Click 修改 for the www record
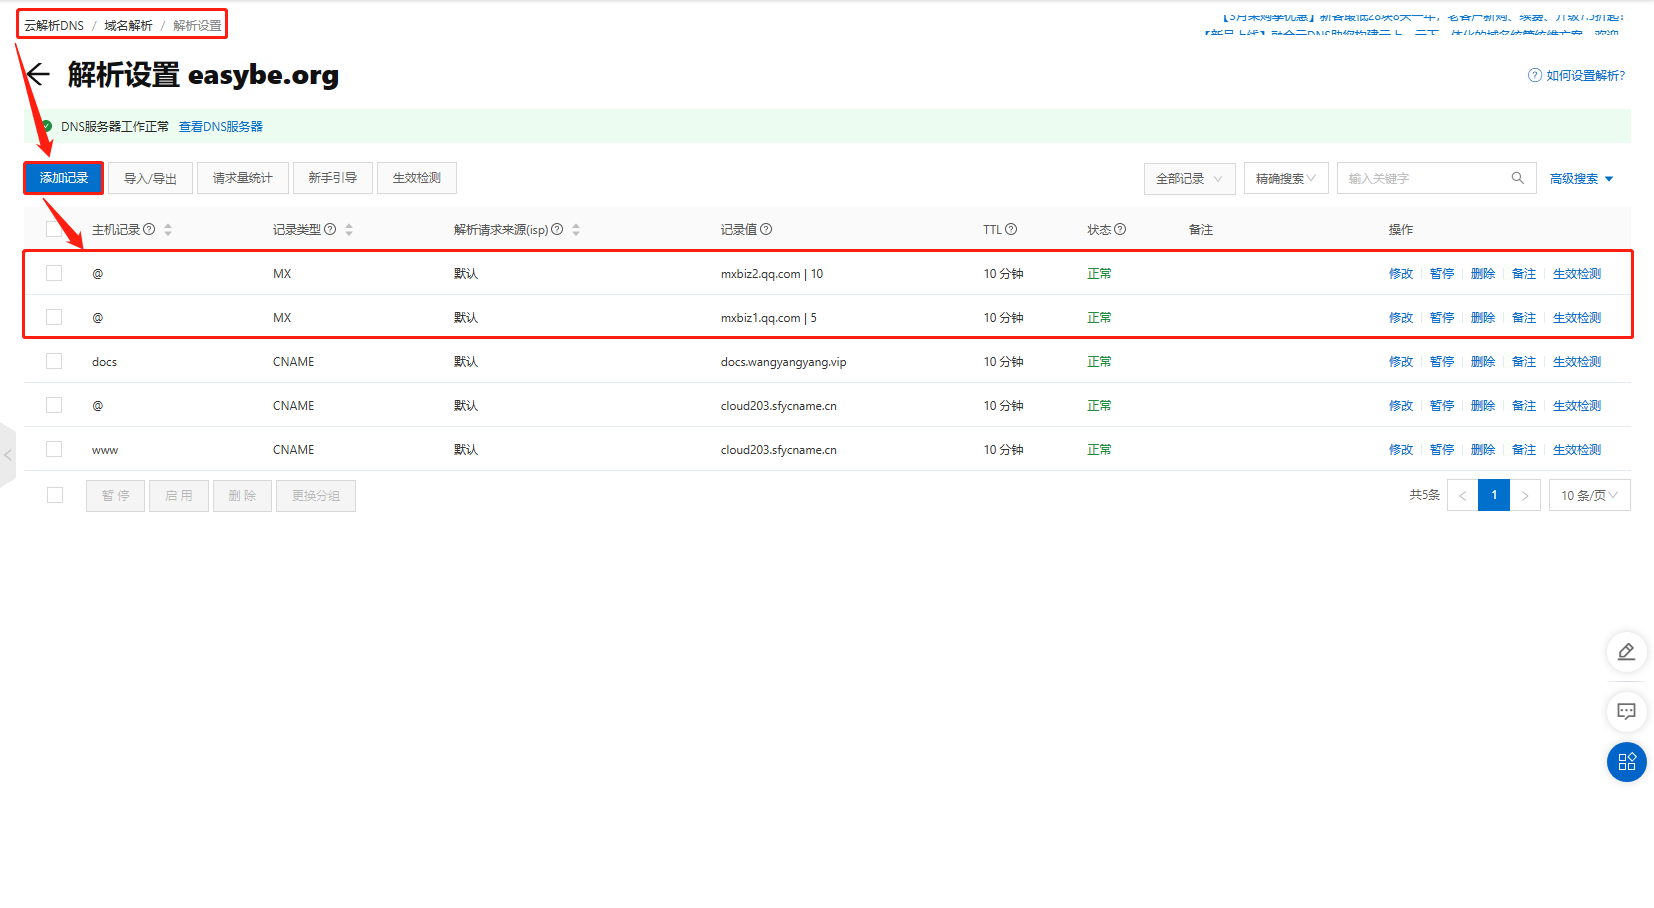The width and height of the screenshot is (1654, 908). (x=1400, y=449)
